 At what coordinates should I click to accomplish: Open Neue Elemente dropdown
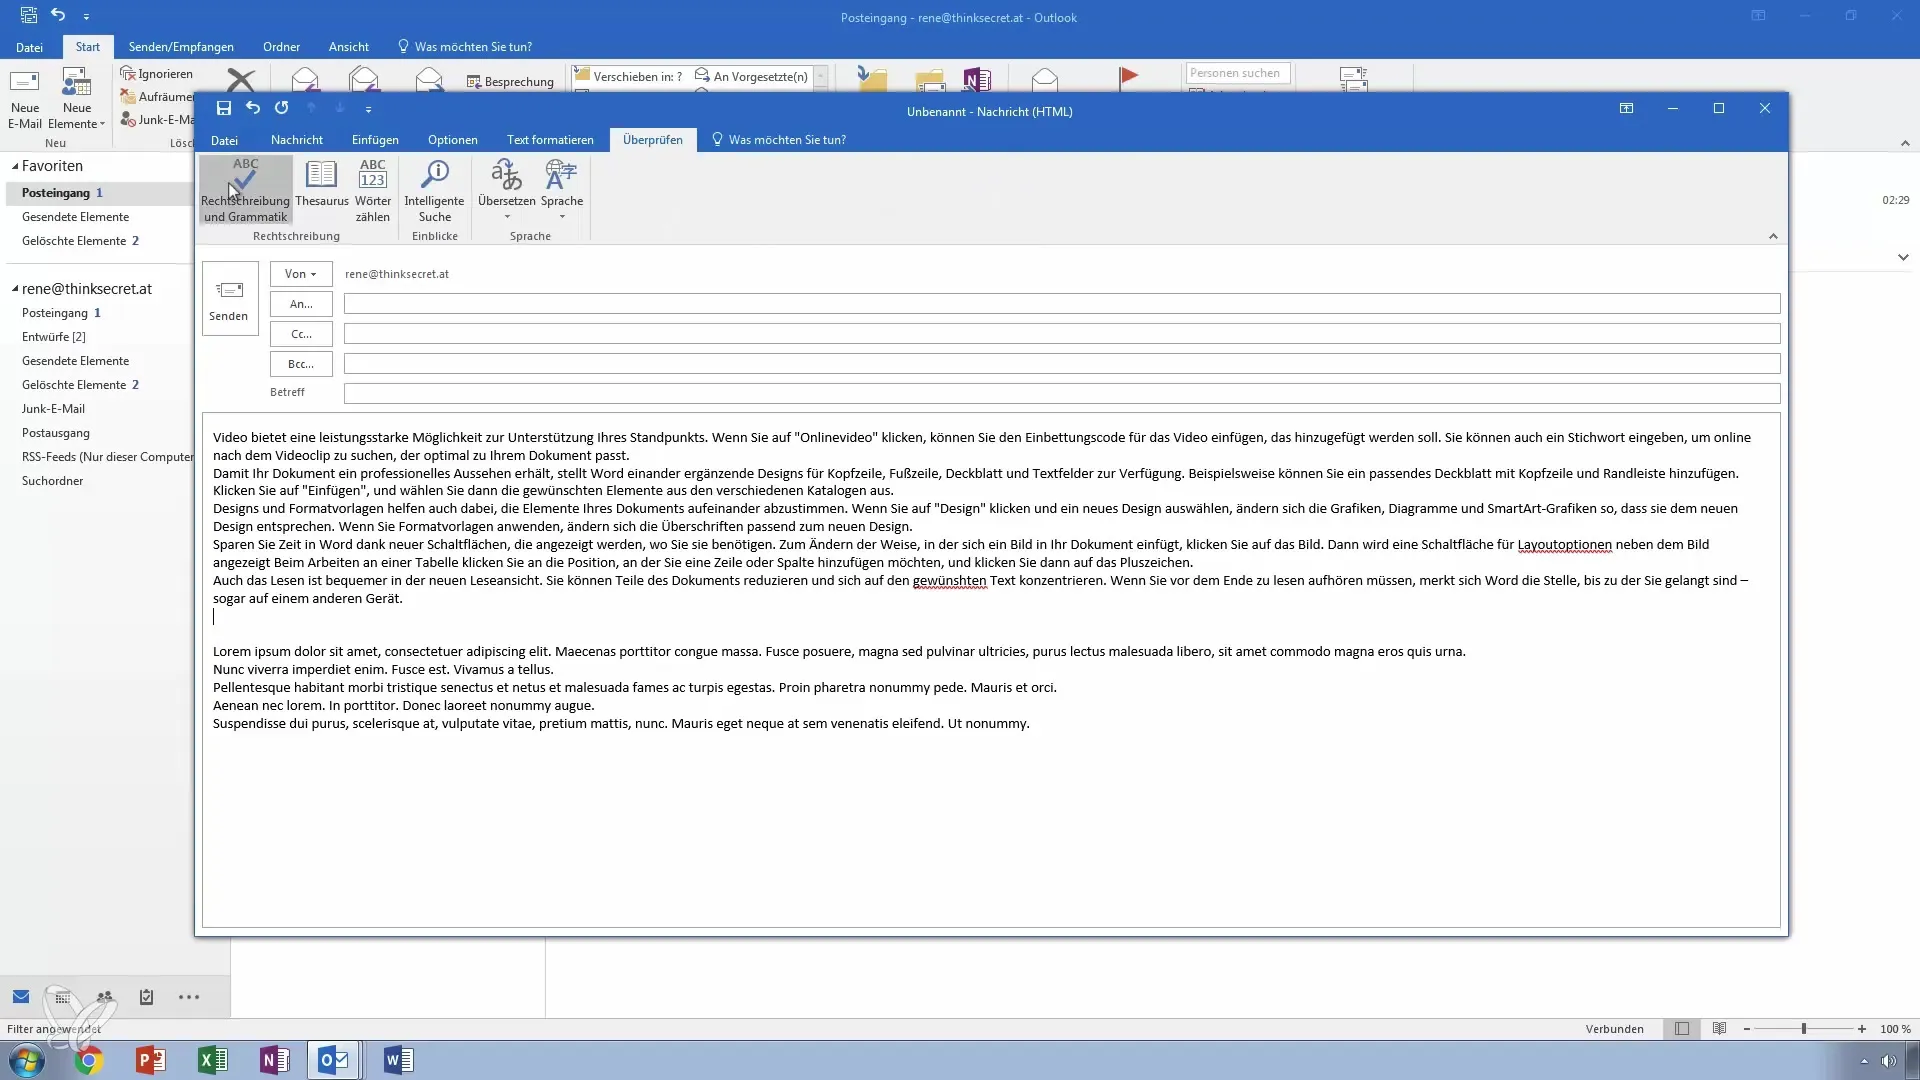click(x=77, y=99)
